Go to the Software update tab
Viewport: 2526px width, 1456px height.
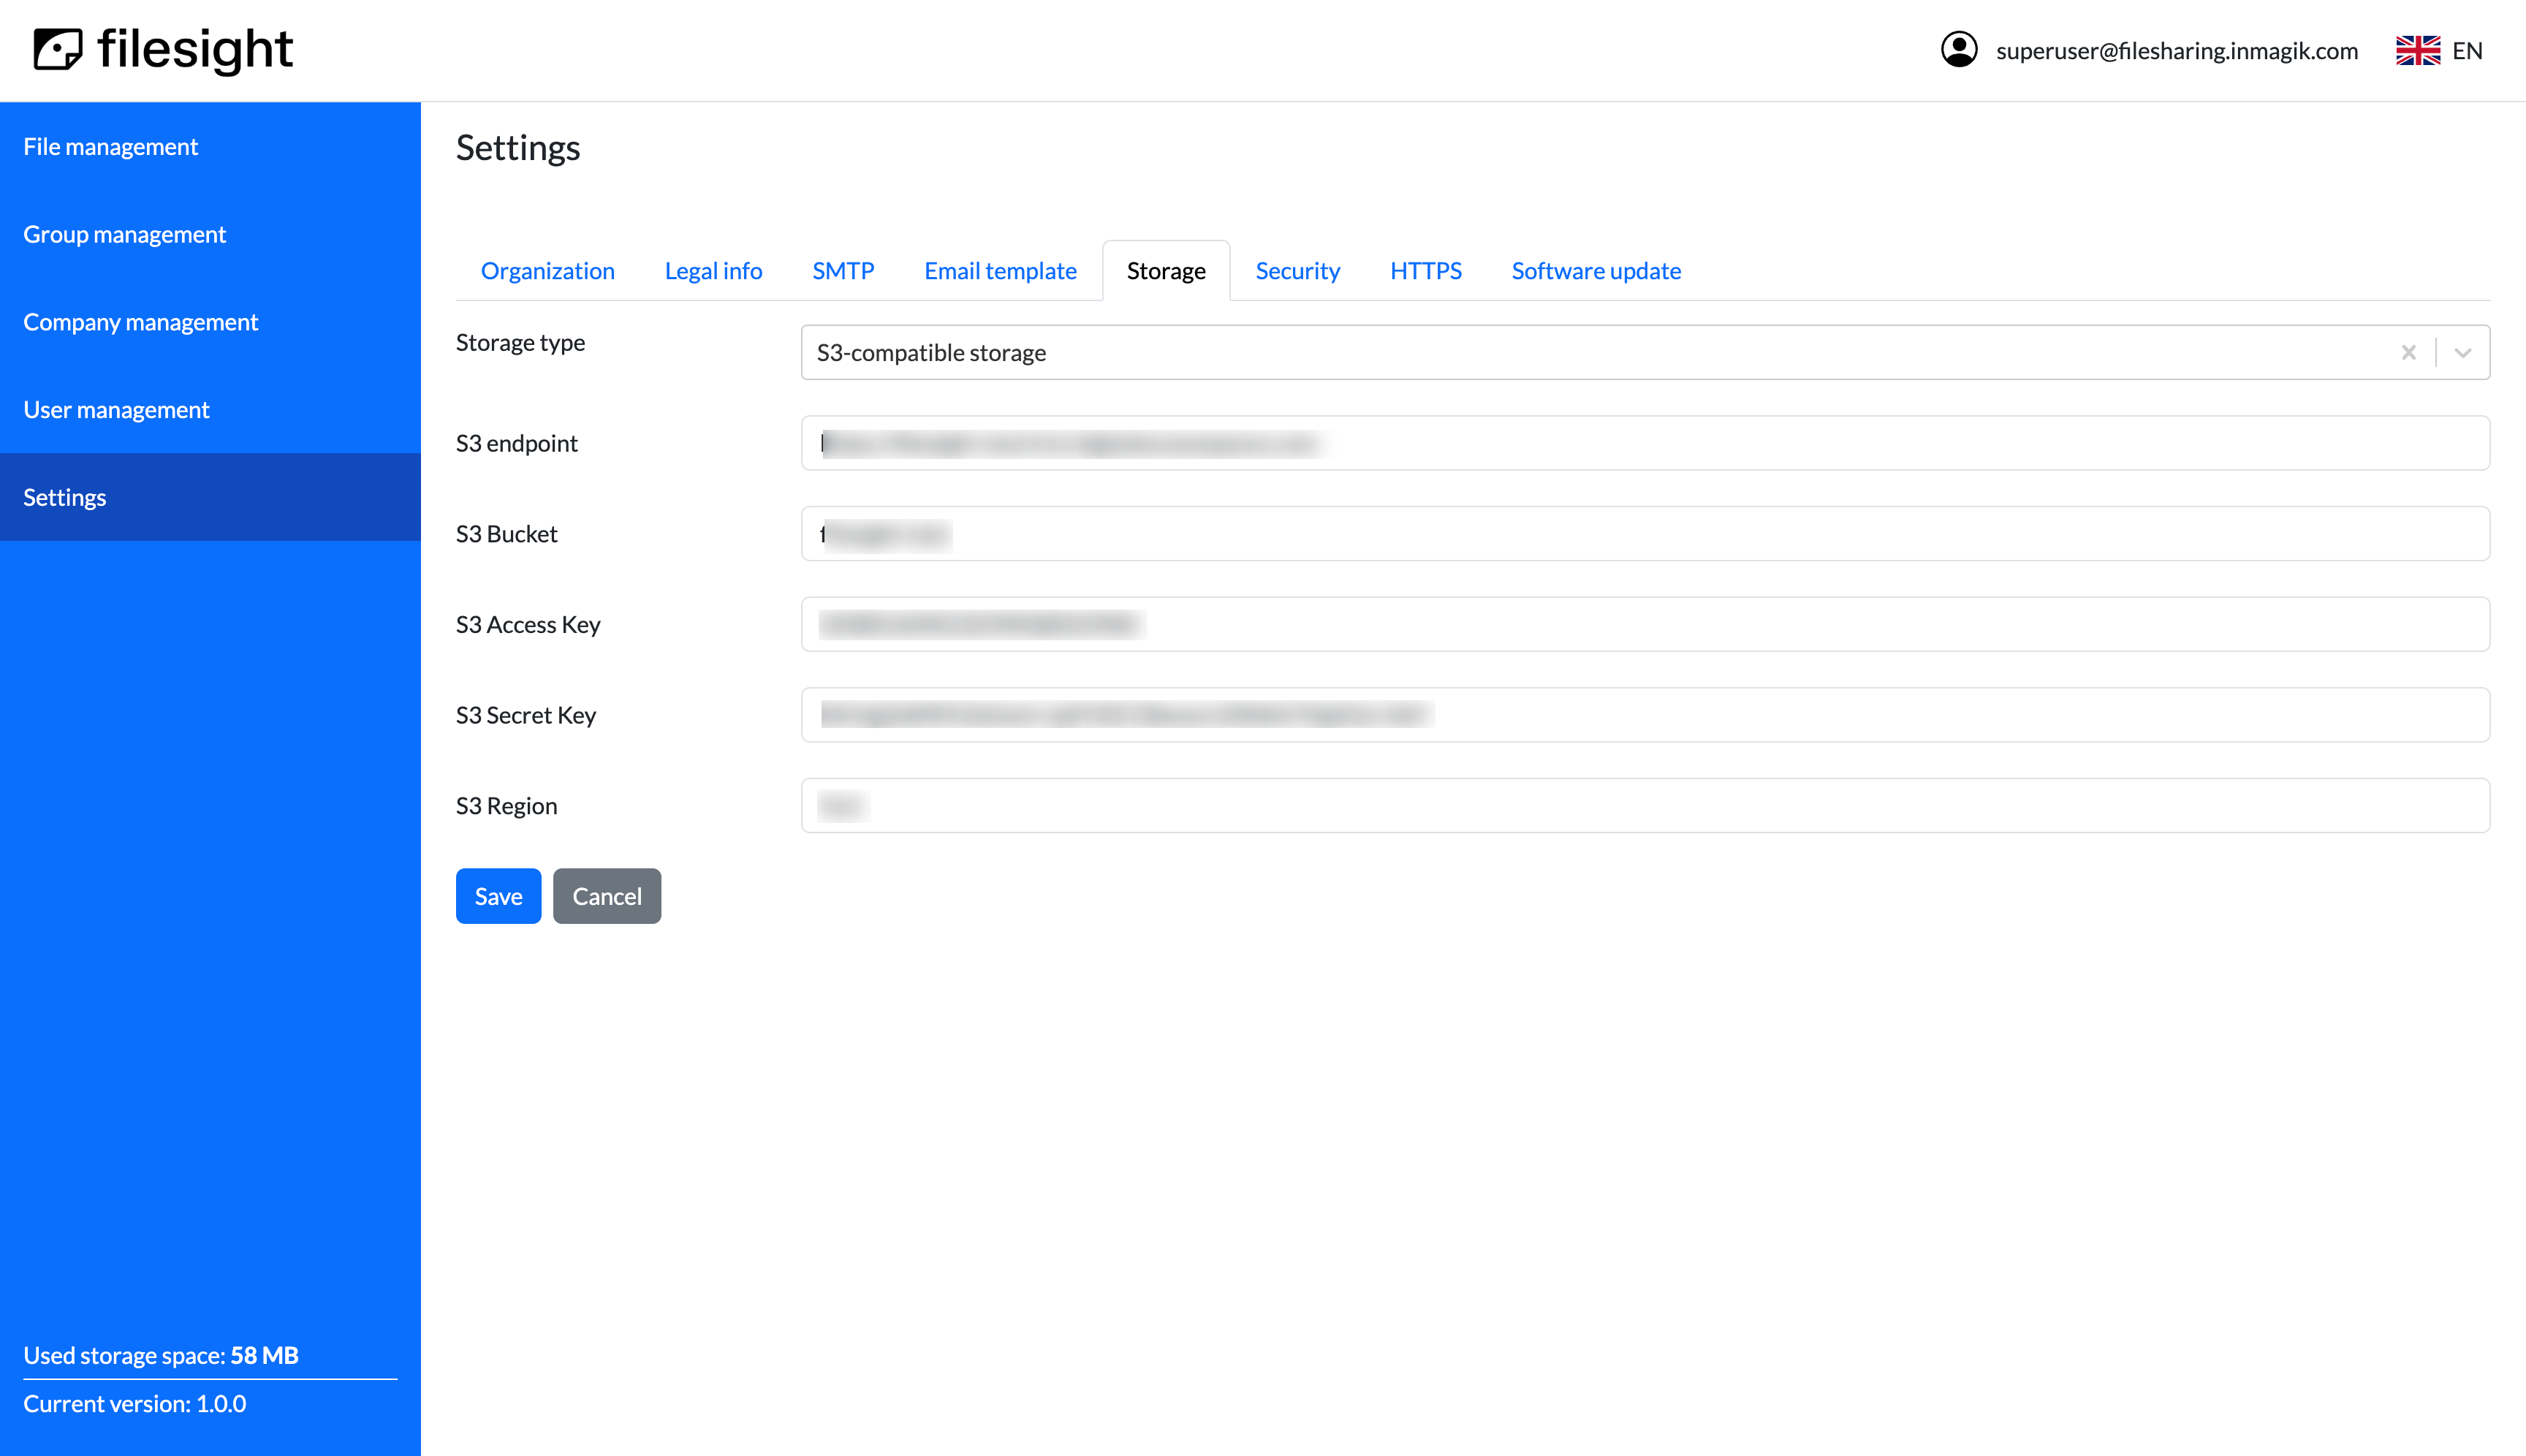pyautogui.click(x=1595, y=271)
